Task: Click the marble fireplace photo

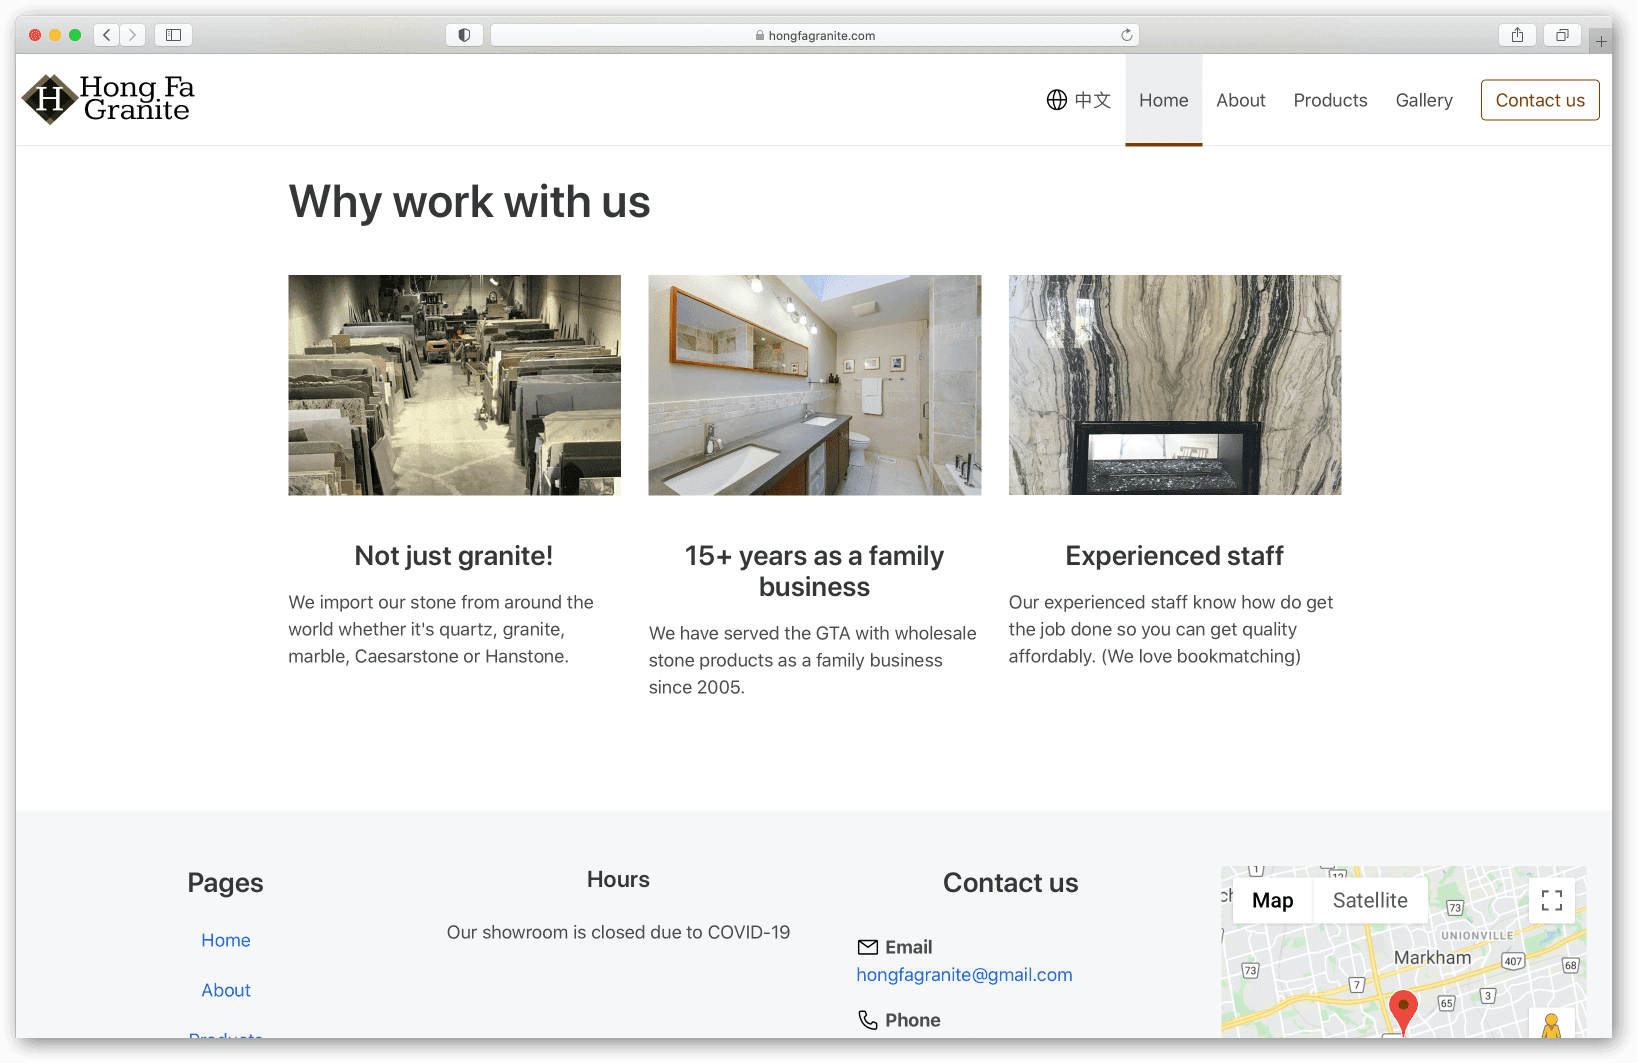Action: click(1174, 385)
